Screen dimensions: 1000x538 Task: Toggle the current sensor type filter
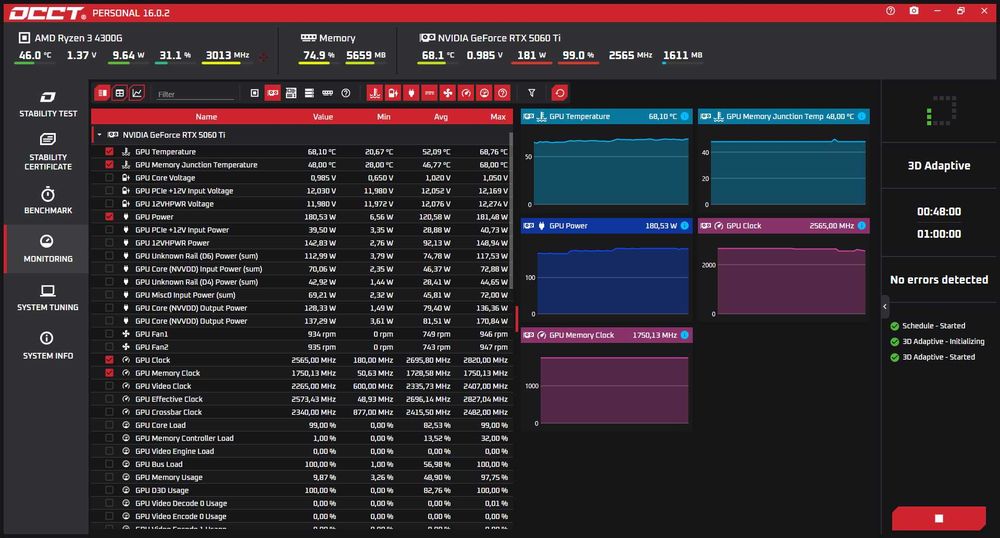[429, 93]
